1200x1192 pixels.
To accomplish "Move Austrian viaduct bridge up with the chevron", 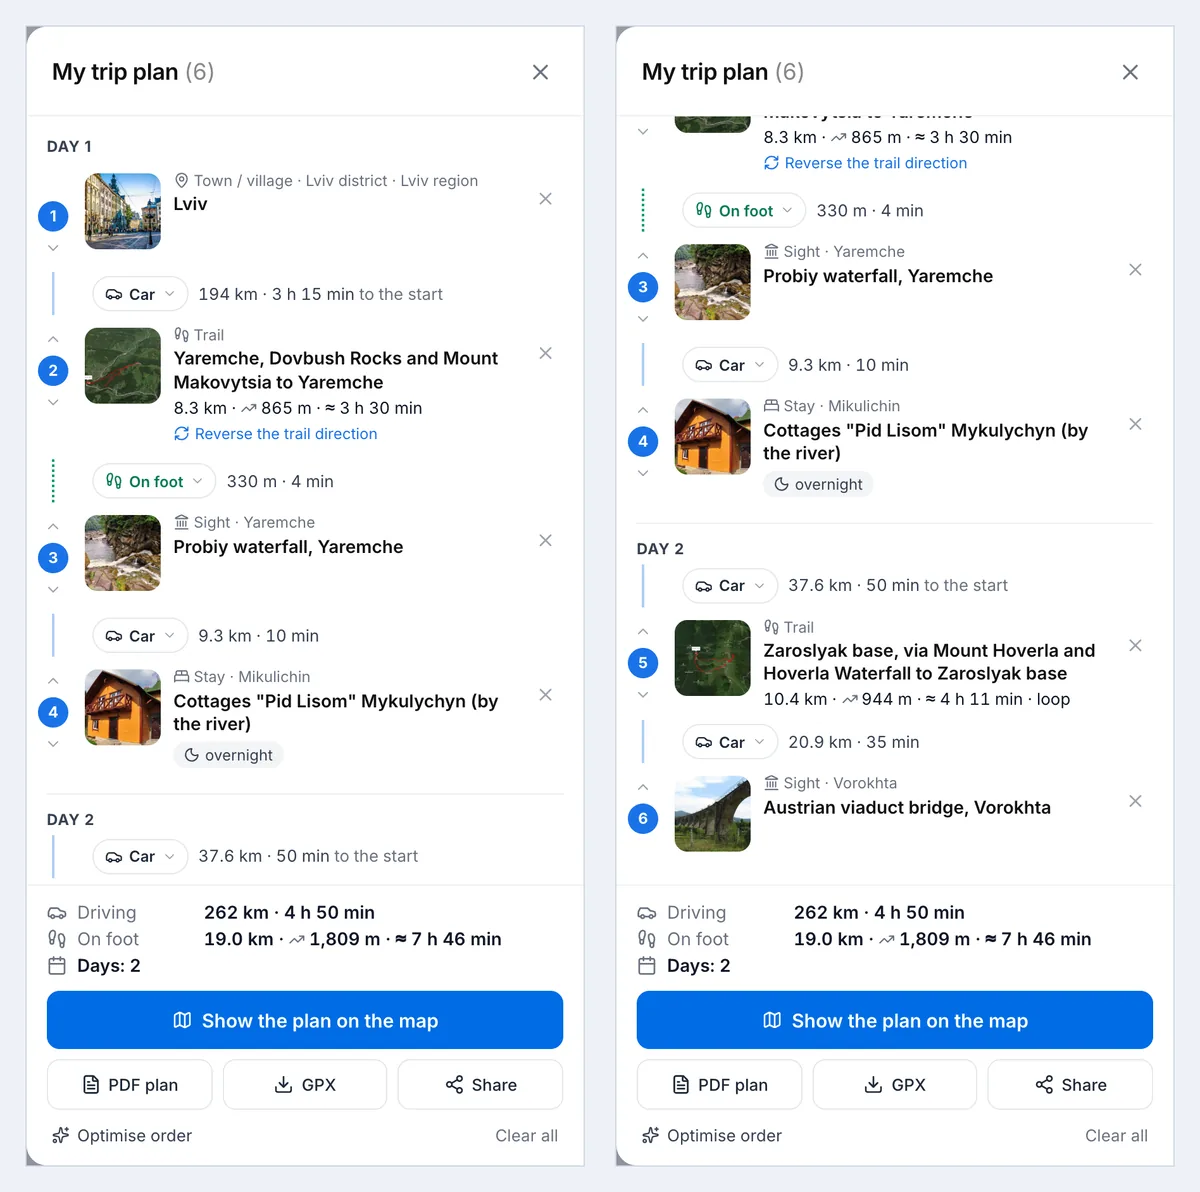I will (643, 787).
